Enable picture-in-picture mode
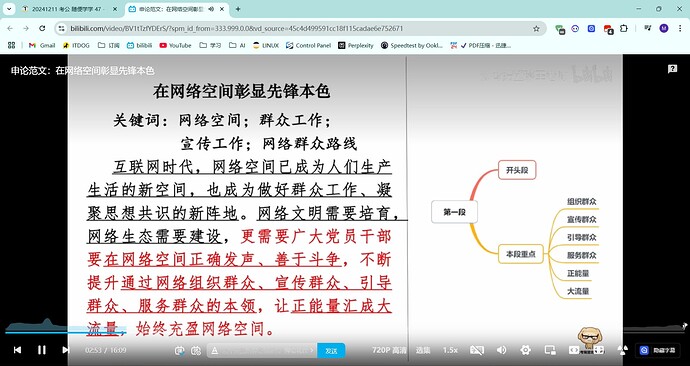Screen dimensions: 690x366 tap(550, 350)
